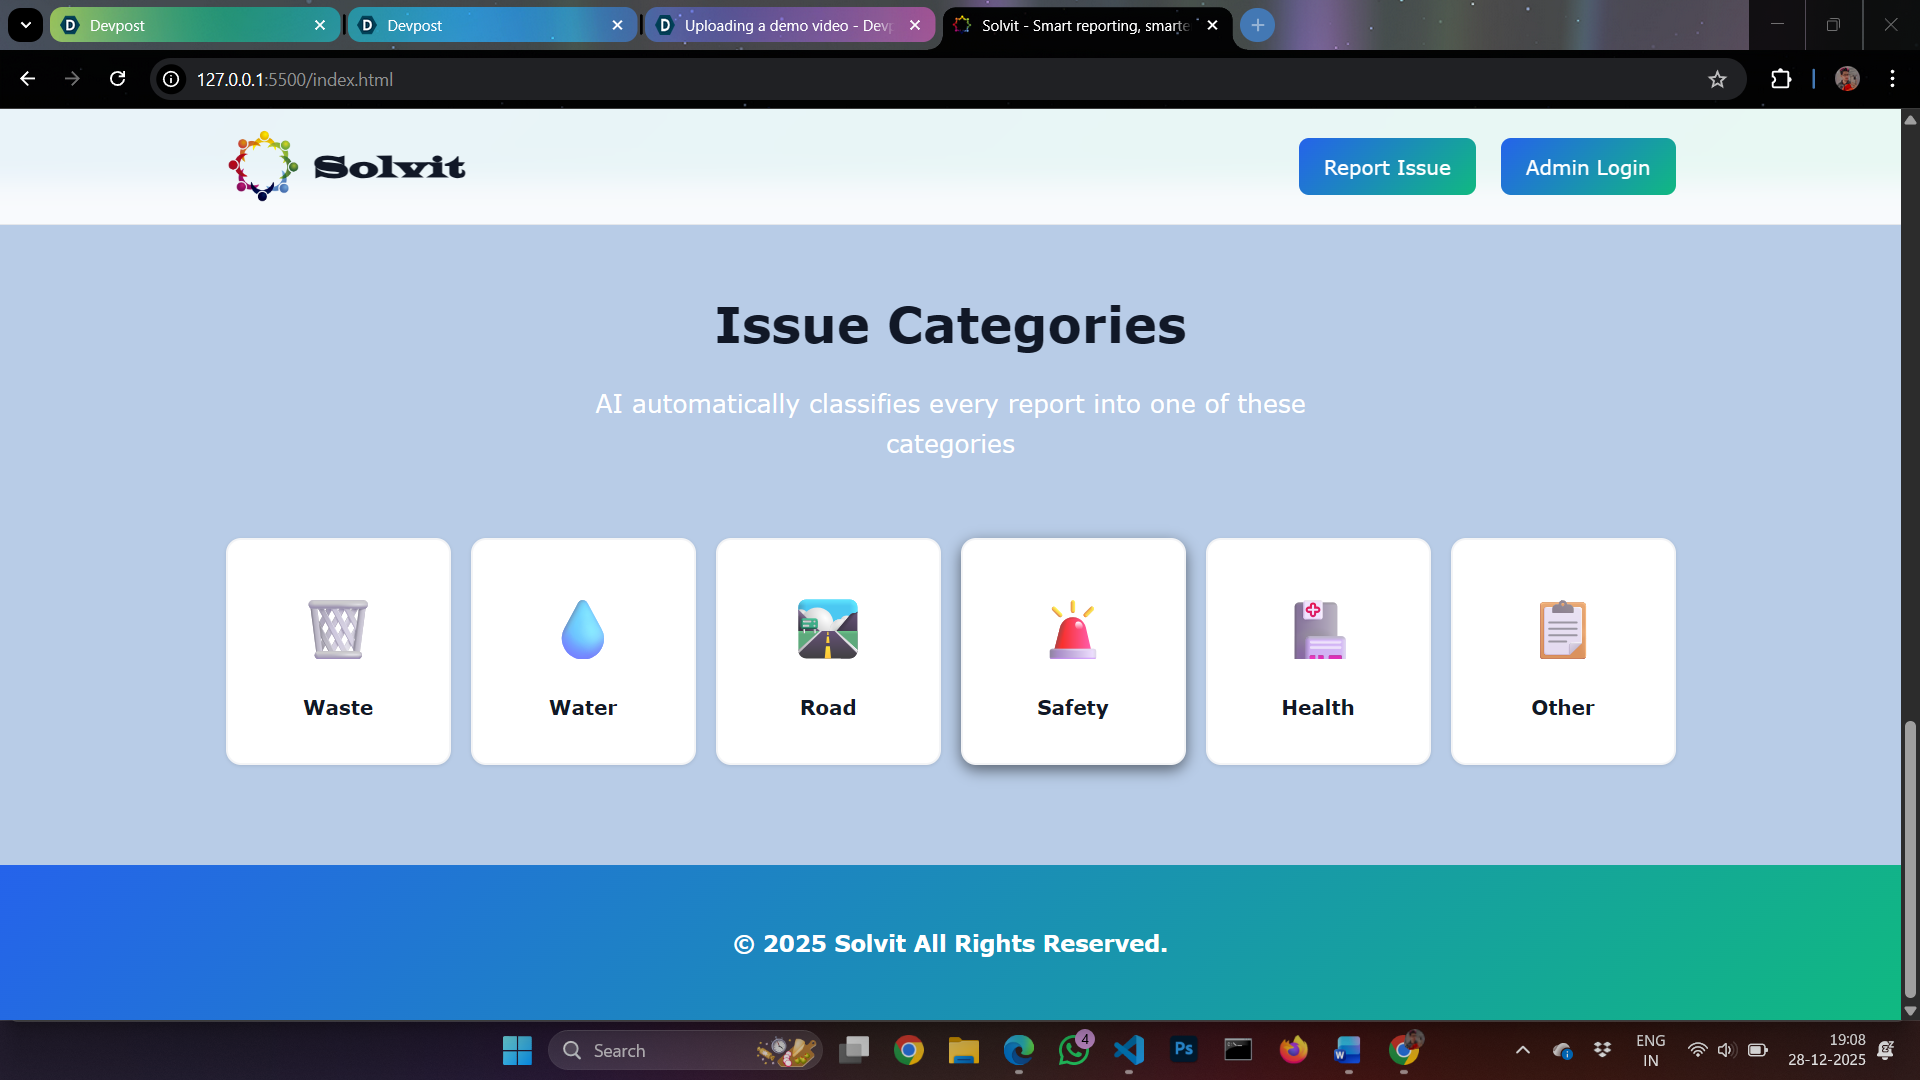
Task: Open Visual Studio Code from taskbar
Action: (1129, 1050)
